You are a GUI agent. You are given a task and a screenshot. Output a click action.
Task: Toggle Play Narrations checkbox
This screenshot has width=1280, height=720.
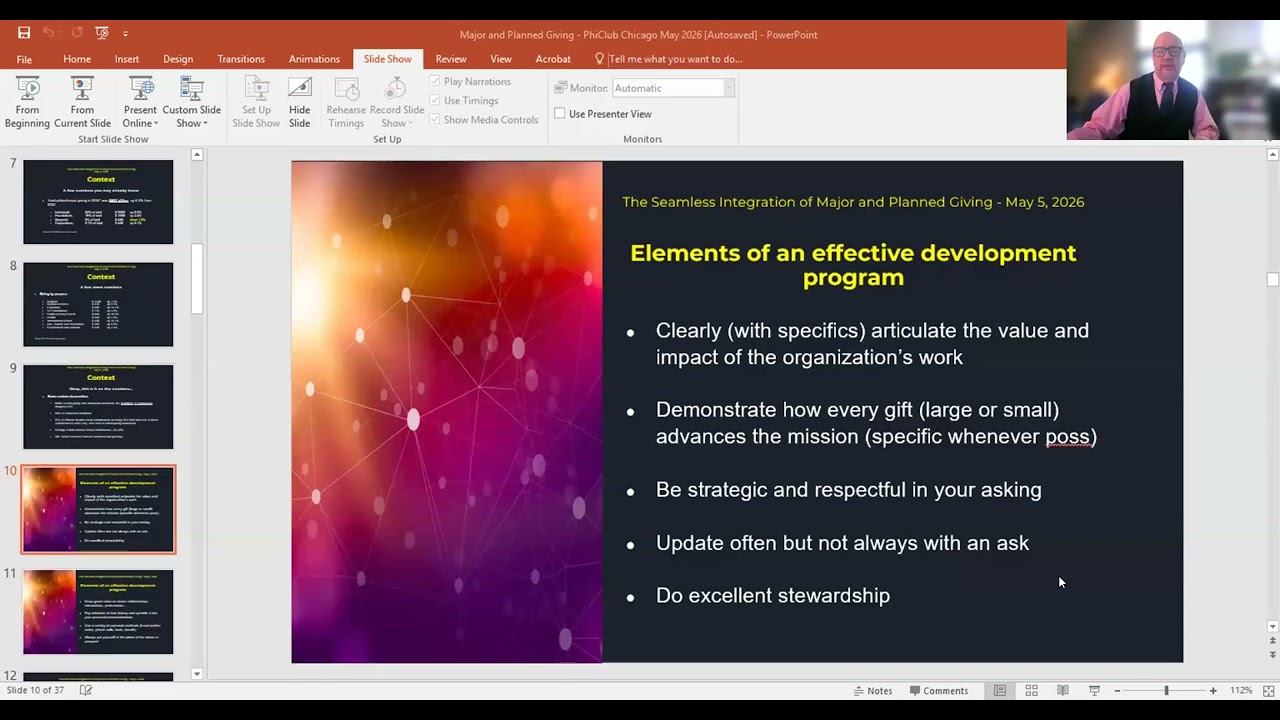coord(470,82)
